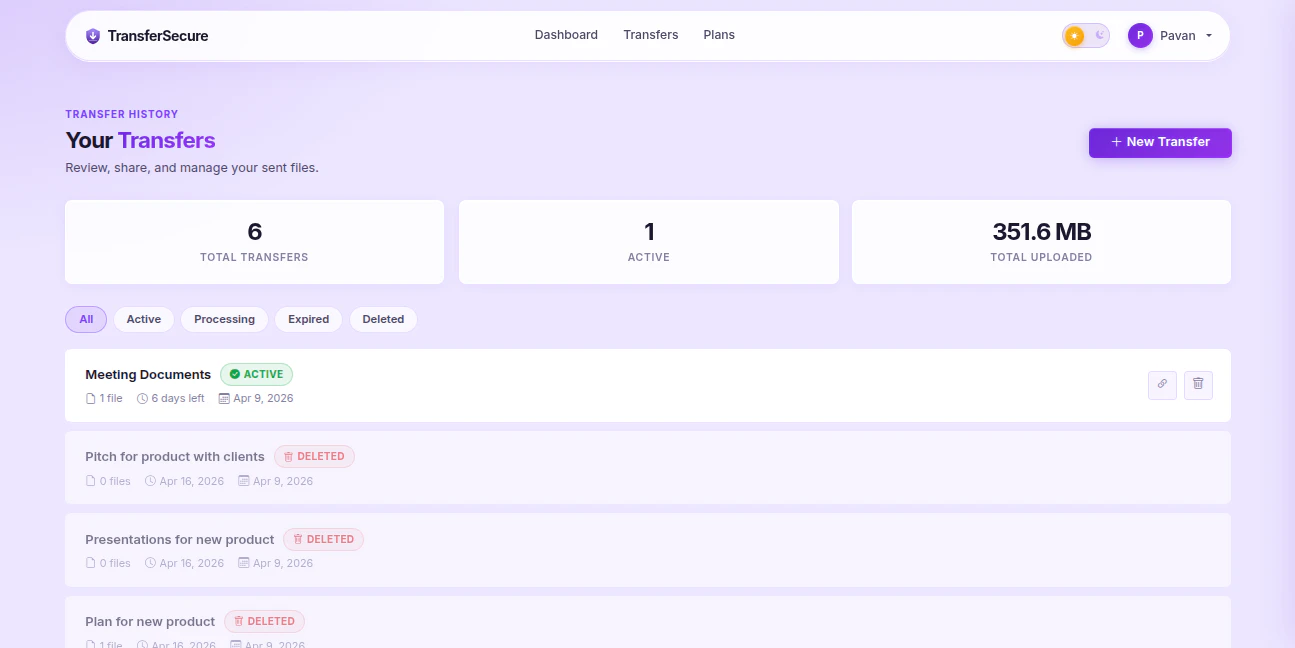Open the Plans navigation tab

(x=719, y=34)
